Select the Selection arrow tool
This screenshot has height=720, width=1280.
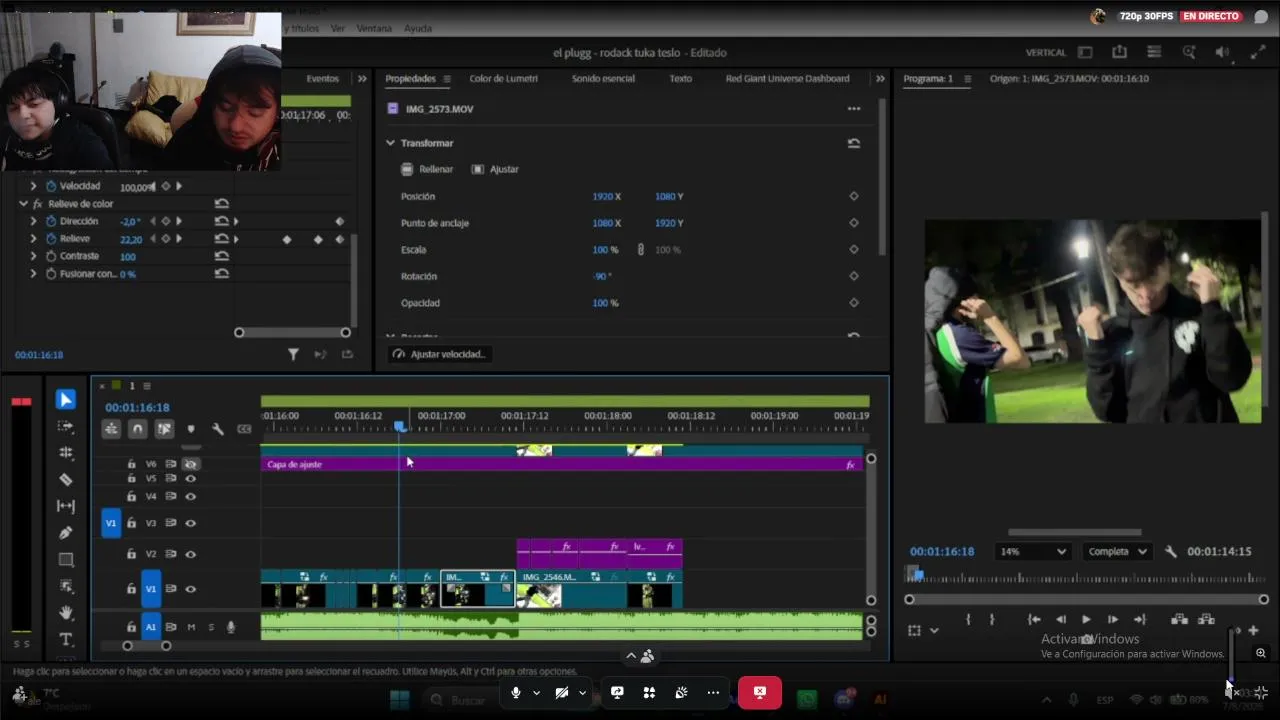tap(66, 400)
